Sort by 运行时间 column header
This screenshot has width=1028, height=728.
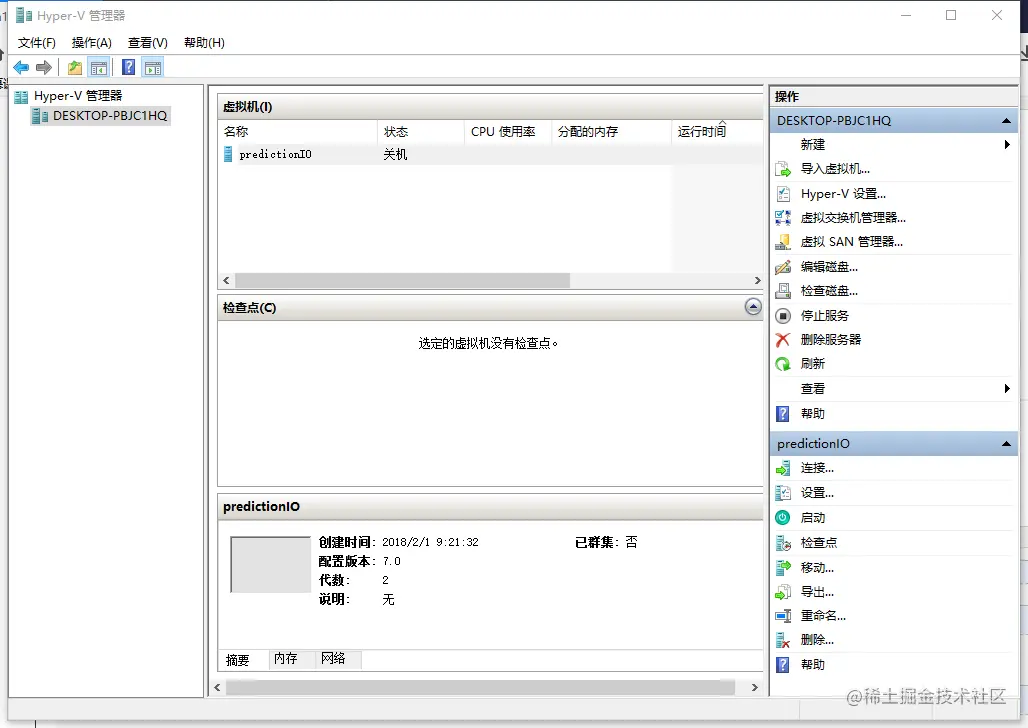[x=718, y=132]
